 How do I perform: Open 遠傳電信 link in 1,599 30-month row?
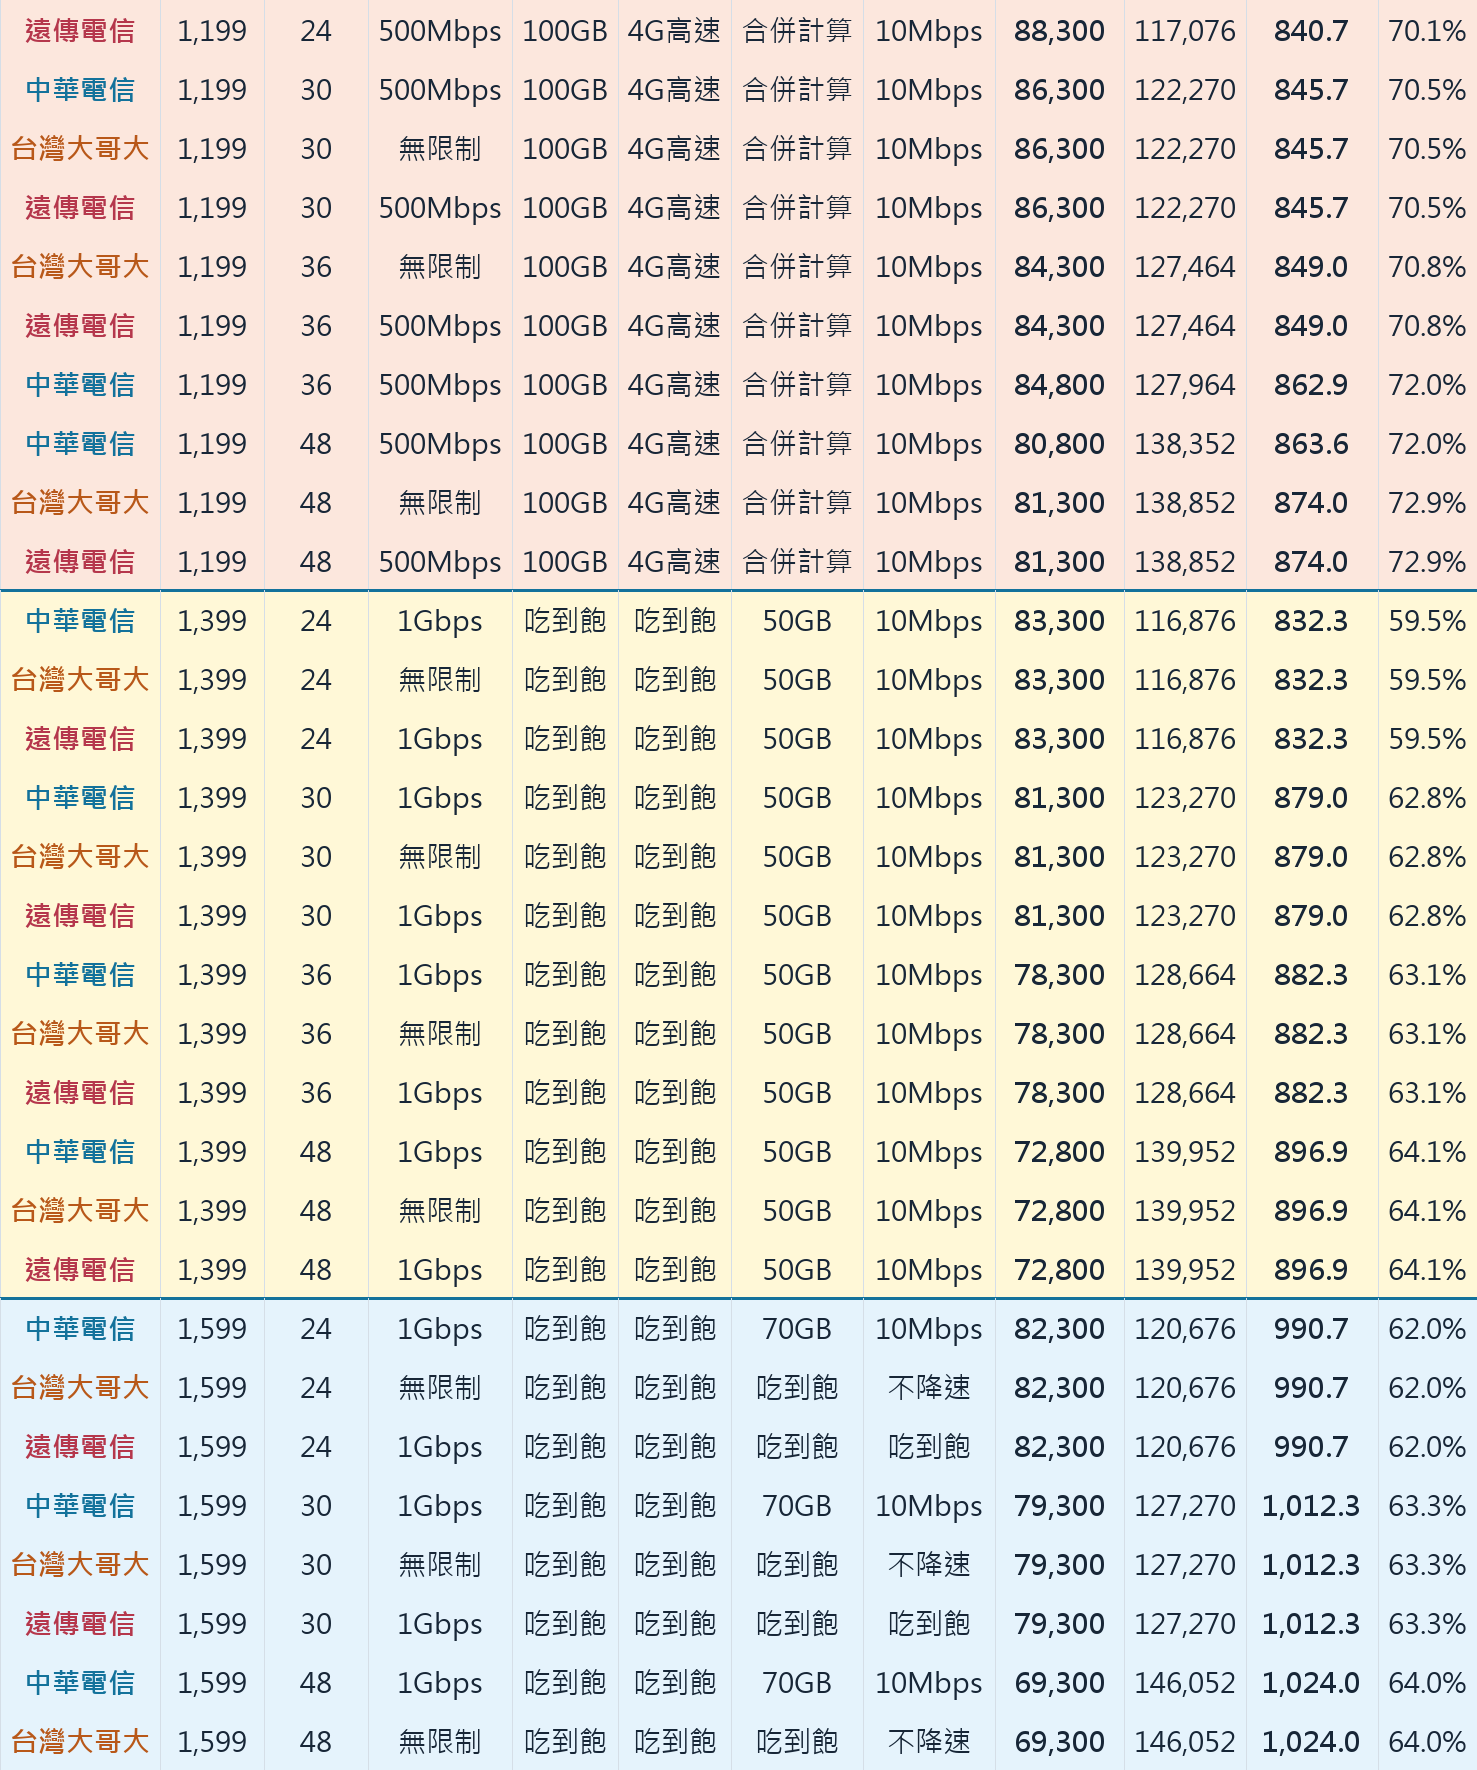[80, 1624]
